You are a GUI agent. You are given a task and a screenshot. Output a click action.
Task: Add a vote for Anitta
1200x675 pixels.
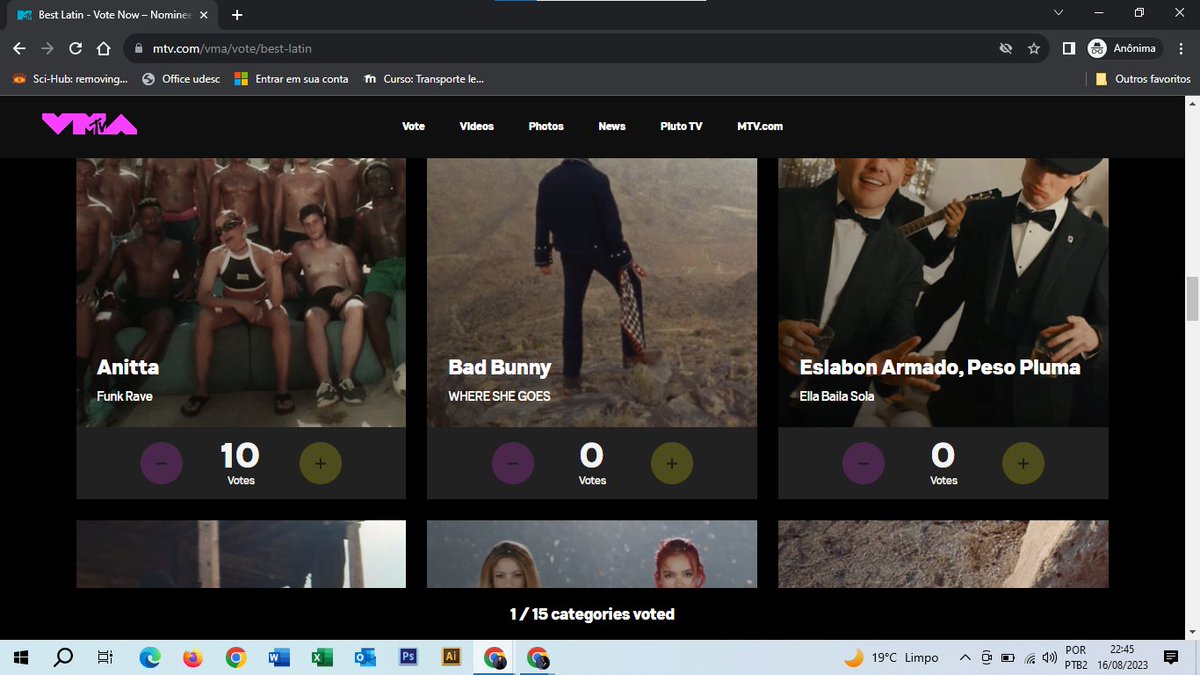[x=321, y=463]
